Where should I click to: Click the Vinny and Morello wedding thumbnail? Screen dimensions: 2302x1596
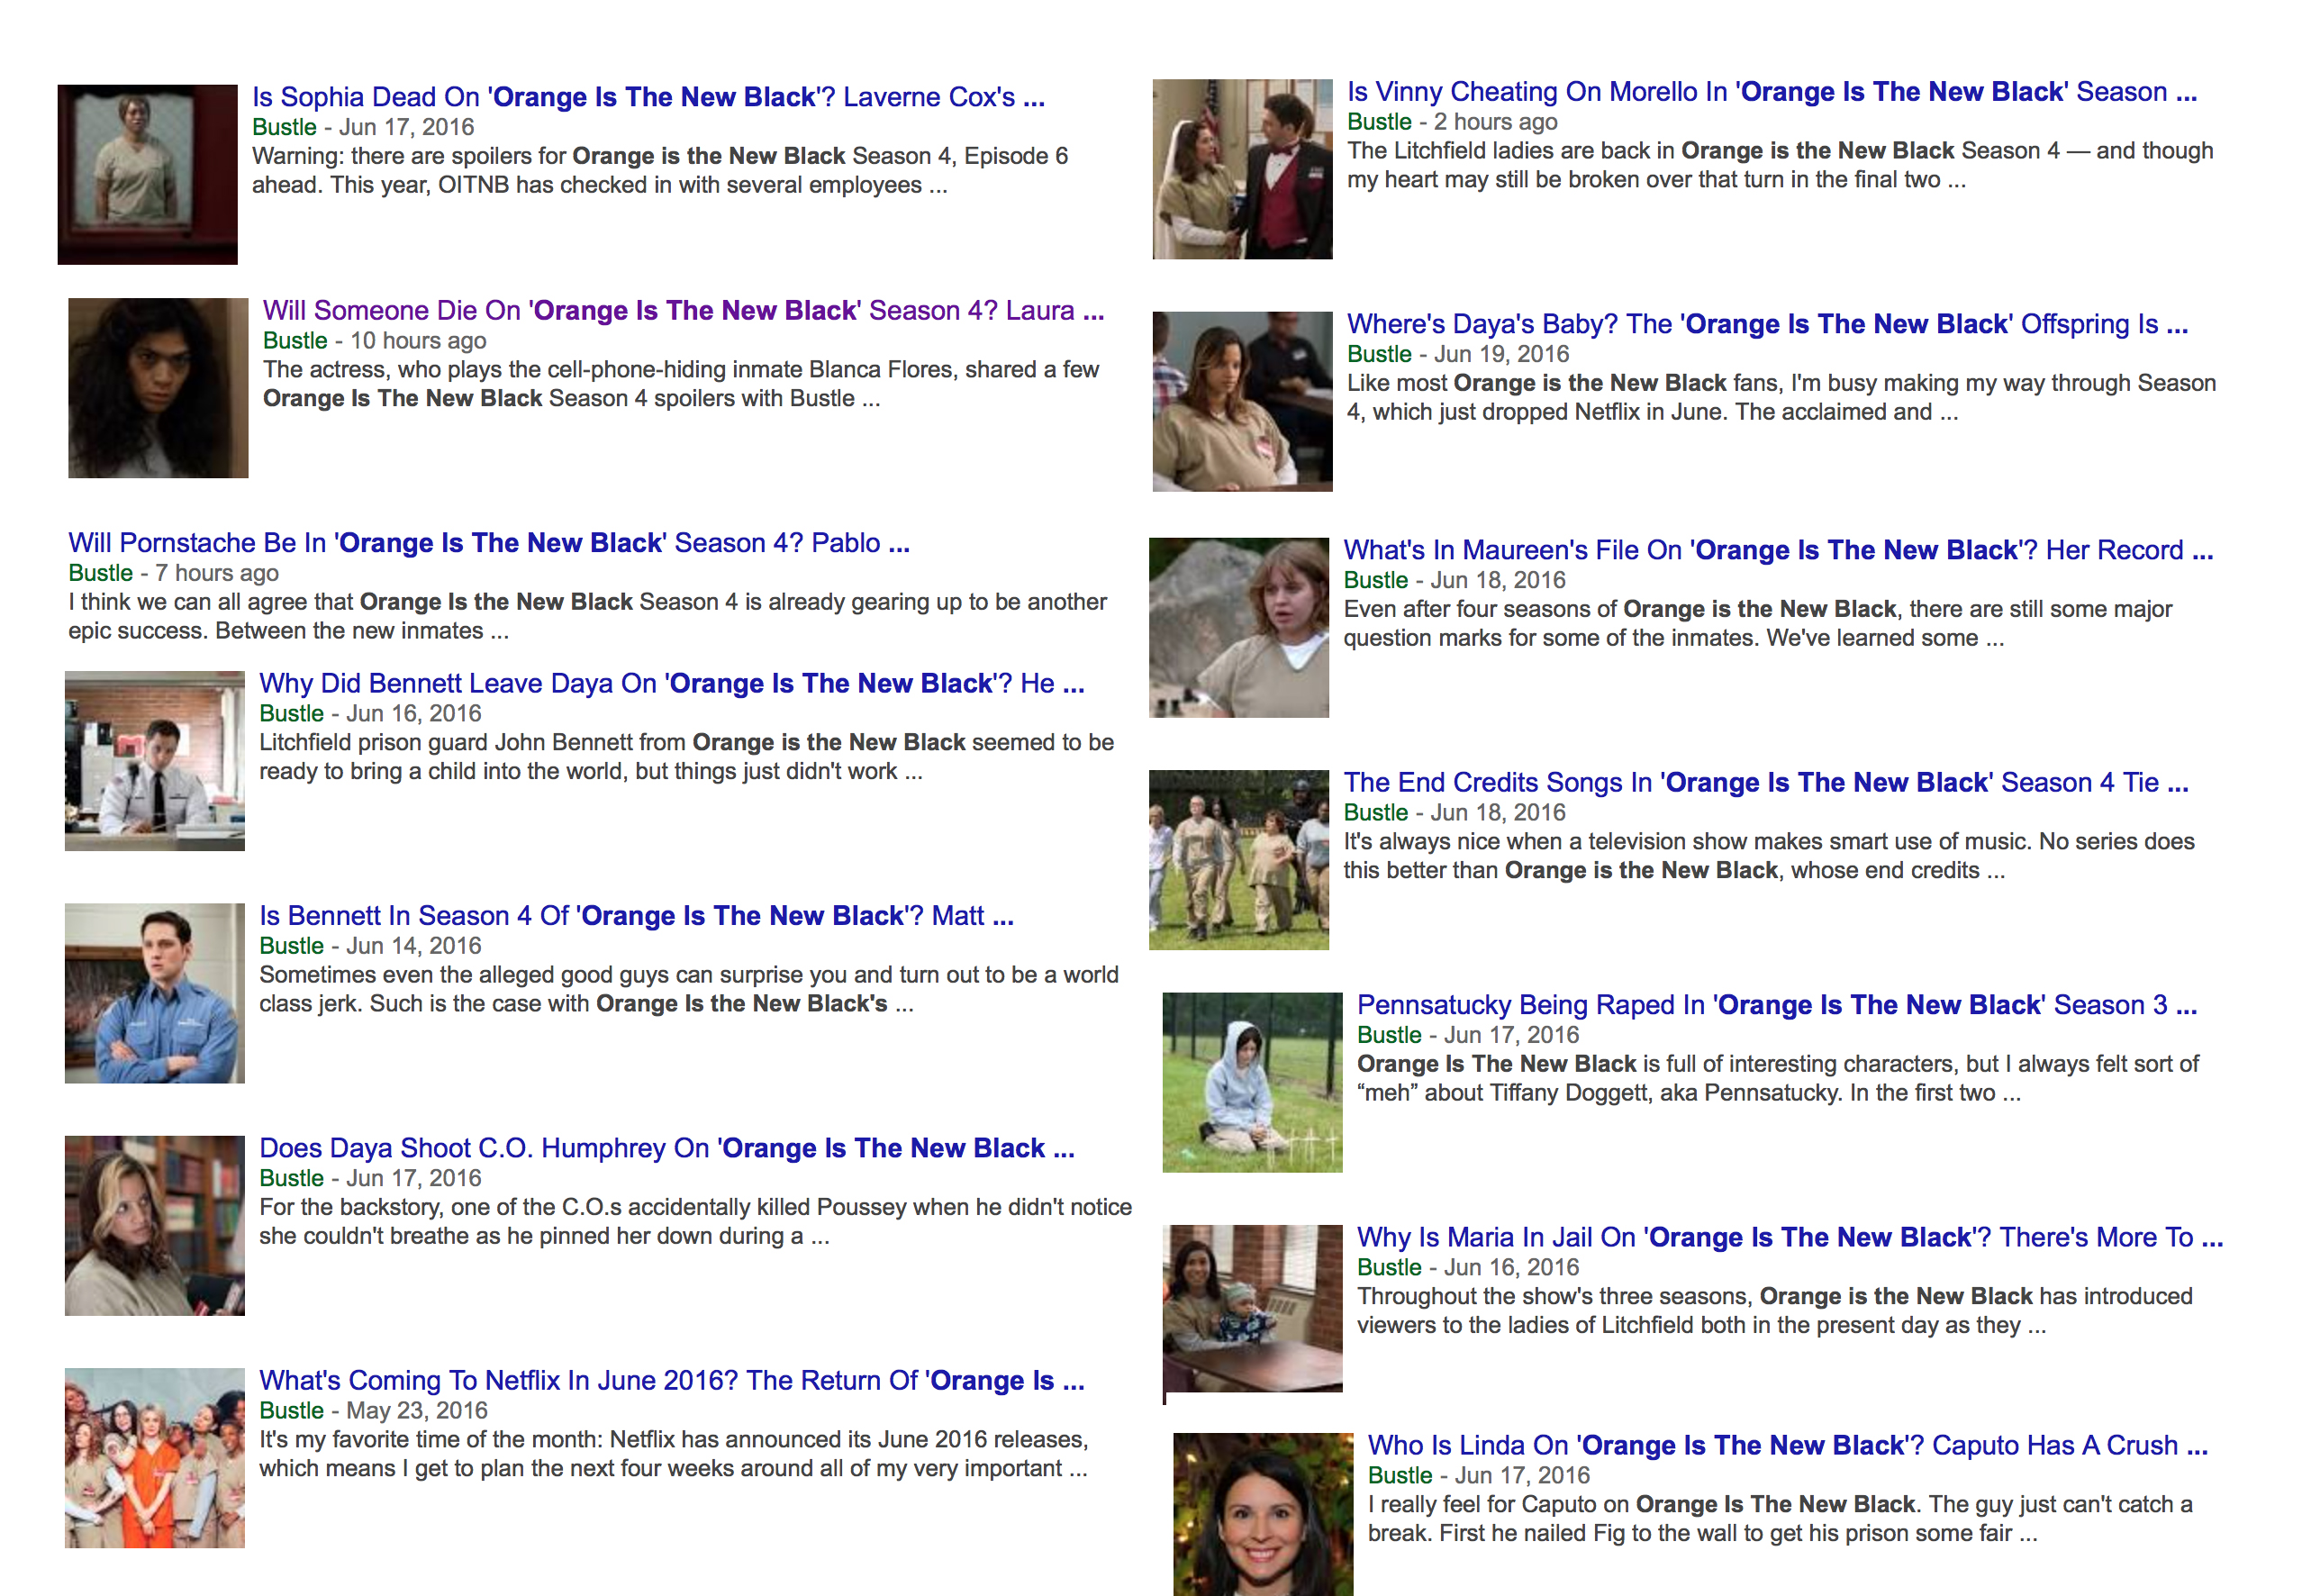[x=1243, y=169]
